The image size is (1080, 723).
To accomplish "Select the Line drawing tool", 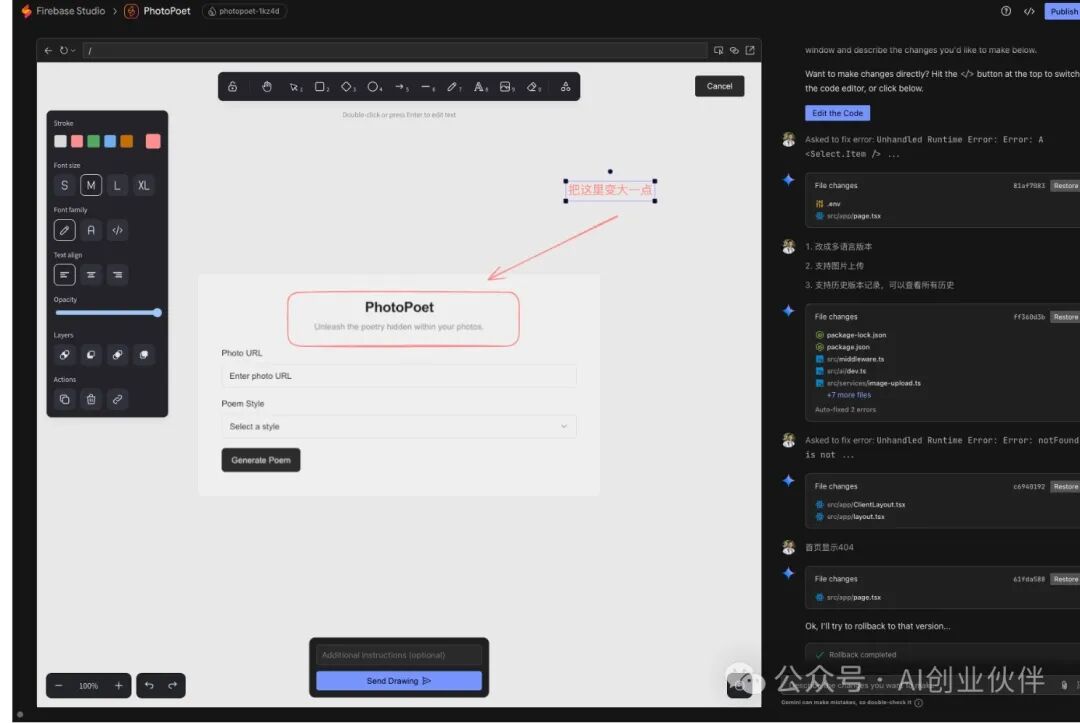I will tap(427, 87).
